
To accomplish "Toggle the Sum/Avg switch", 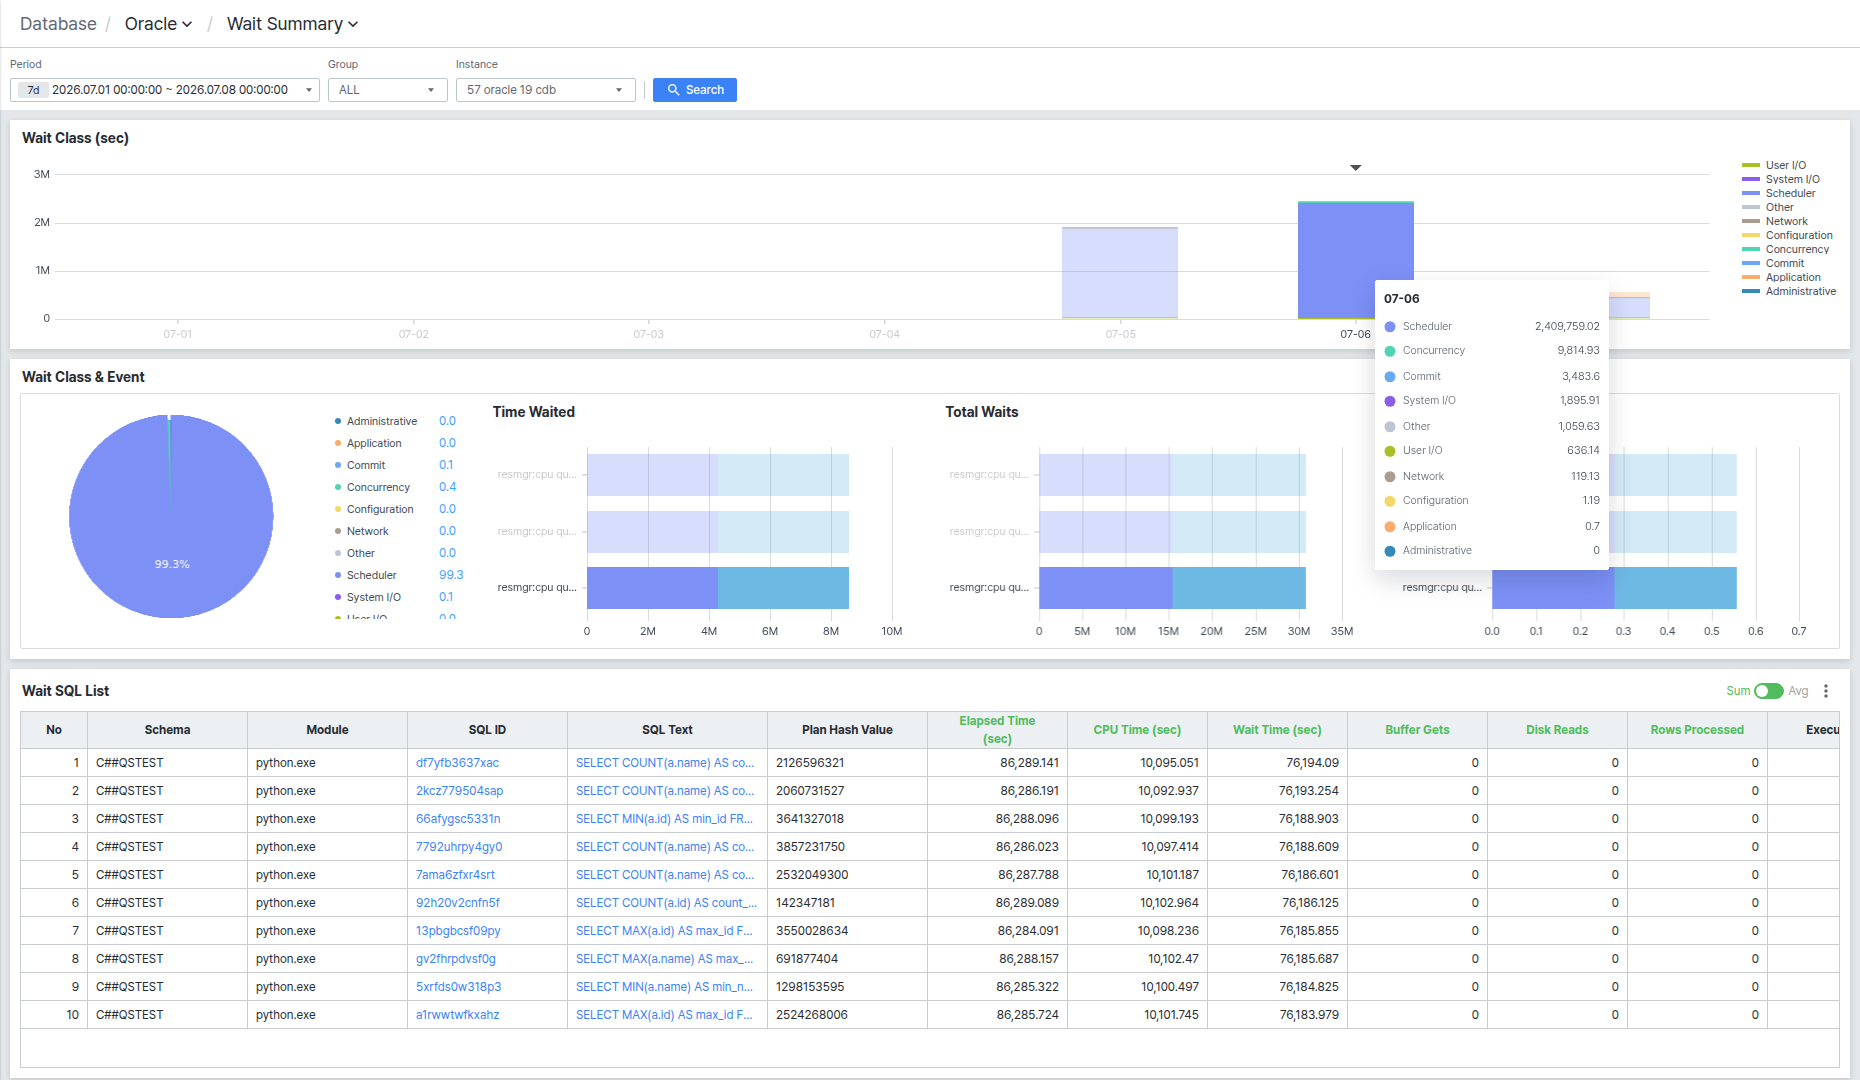I will pyautogui.click(x=1769, y=691).
